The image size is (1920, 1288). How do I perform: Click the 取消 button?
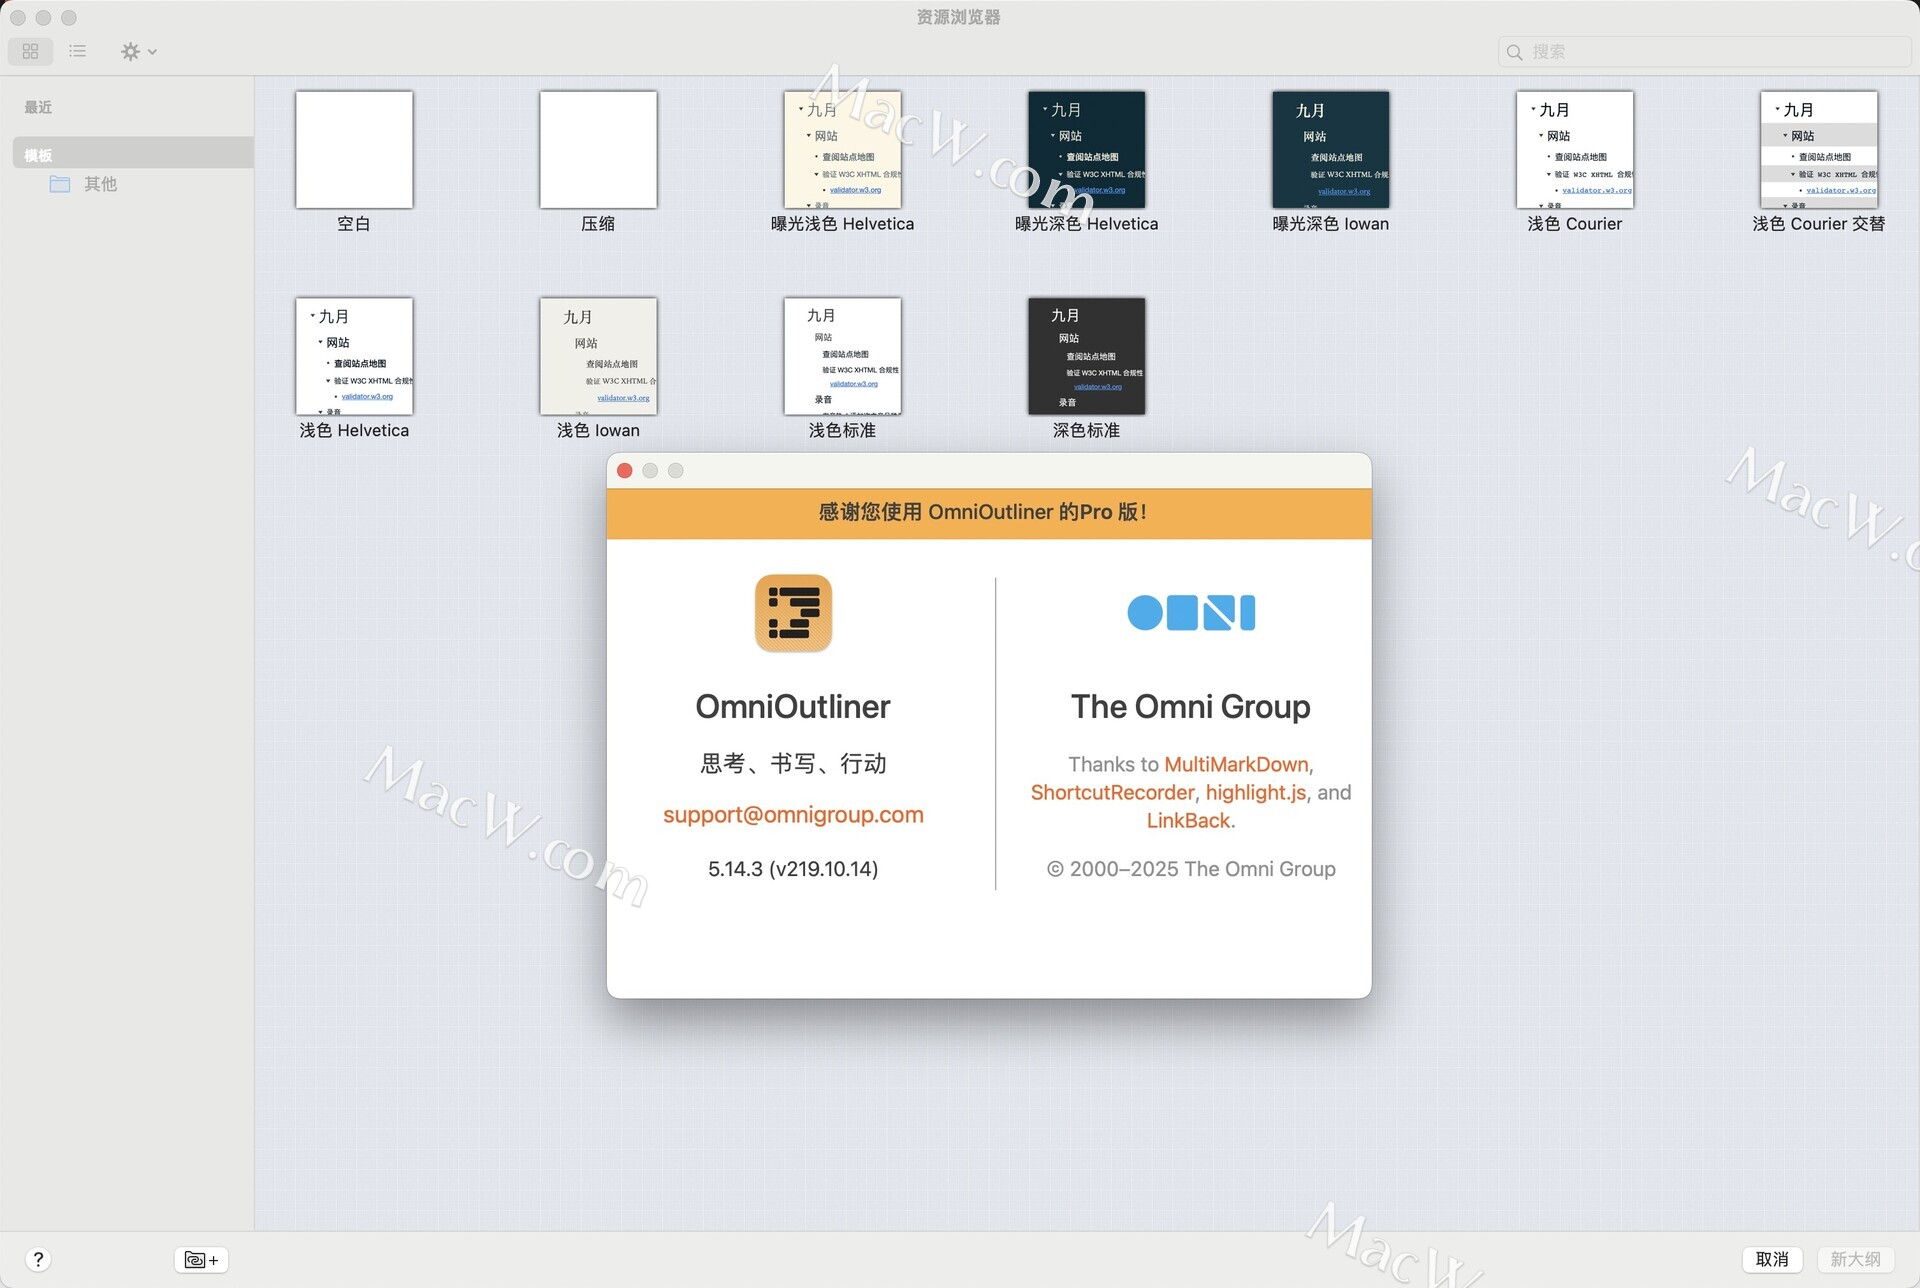click(1771, 1259)
